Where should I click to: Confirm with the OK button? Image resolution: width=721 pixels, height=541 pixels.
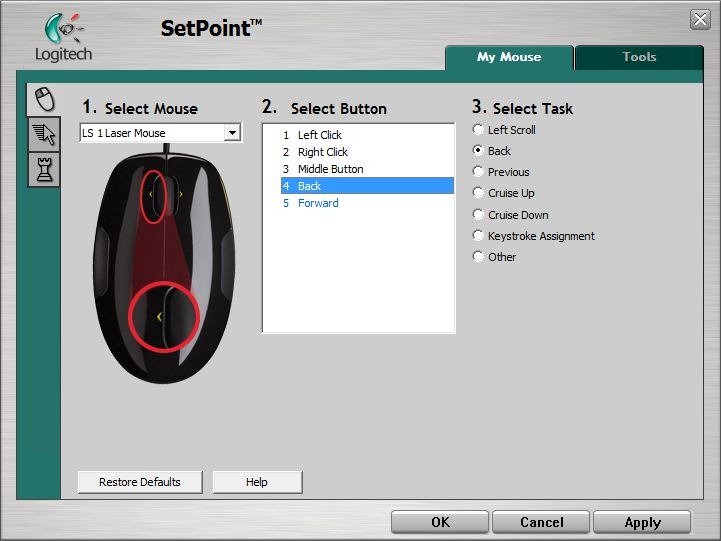click(440, 522)
